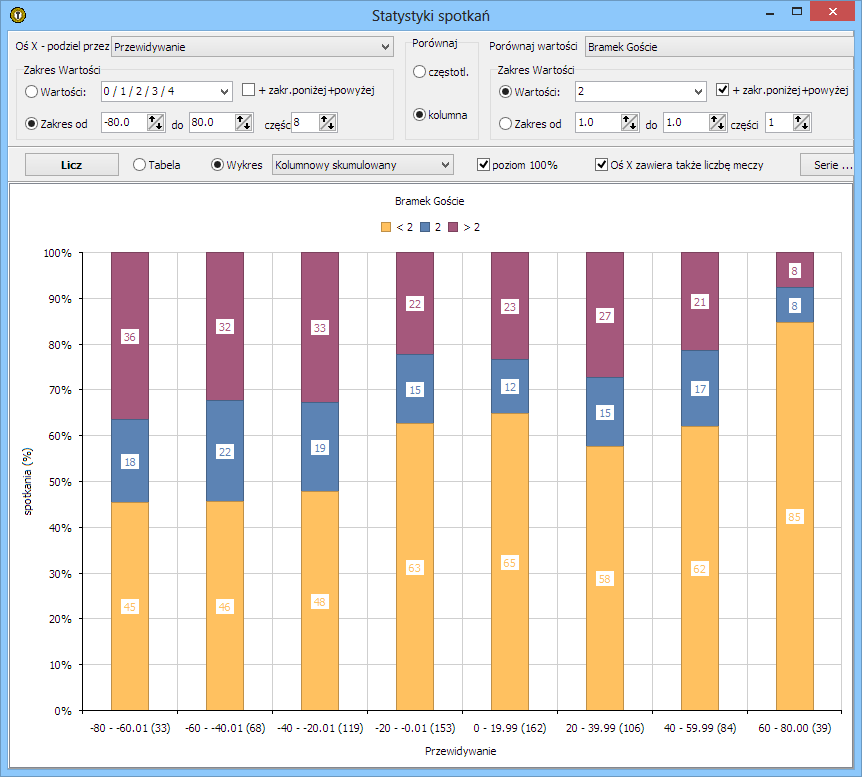Toggle 'Oś X zawiera także liczbę meczy'
Image resolution: width=862 pixels, height=777 pixels.
(601, 164)
